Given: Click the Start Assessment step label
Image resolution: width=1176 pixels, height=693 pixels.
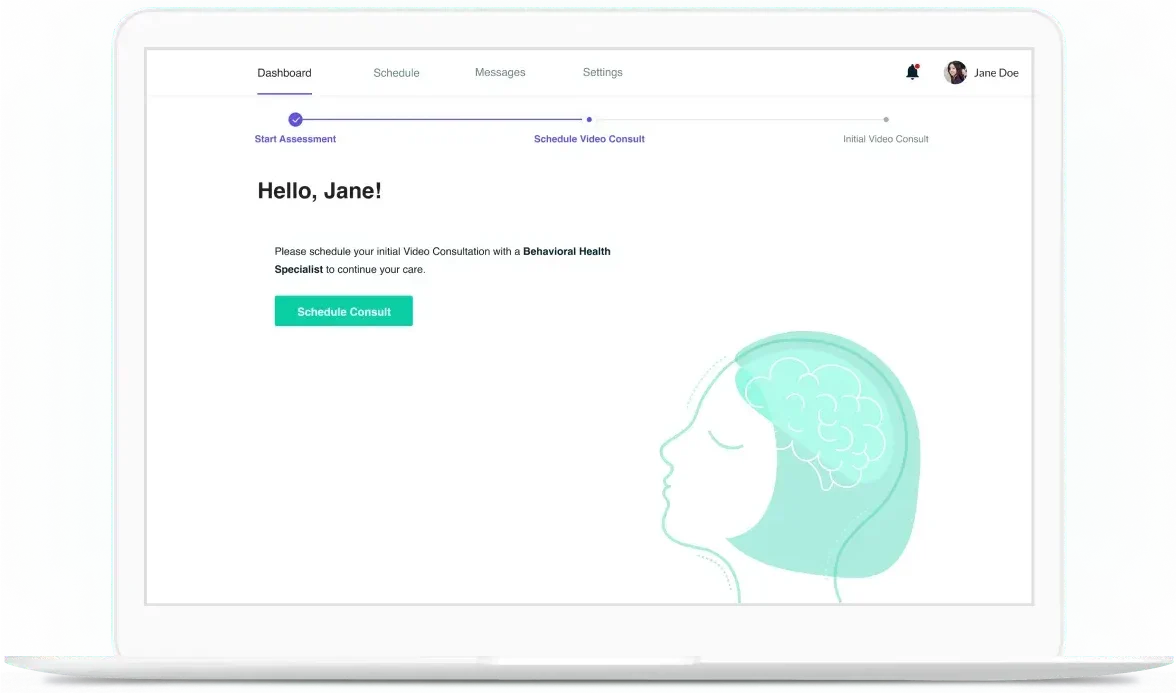Looking at the screenshot, I should tap(295, 139).
